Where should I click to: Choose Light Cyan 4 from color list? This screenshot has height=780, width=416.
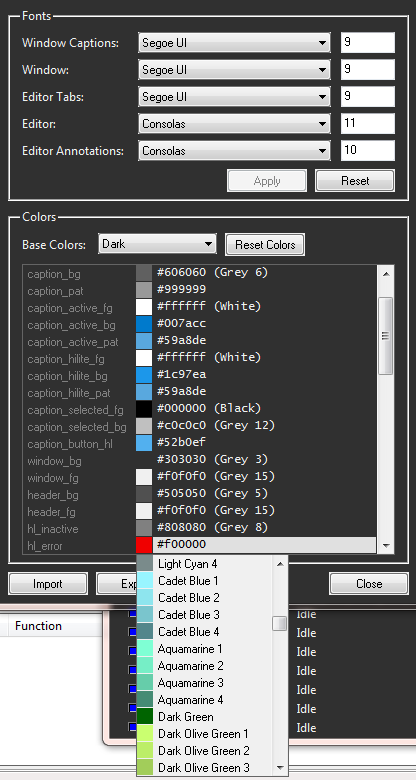205,564
